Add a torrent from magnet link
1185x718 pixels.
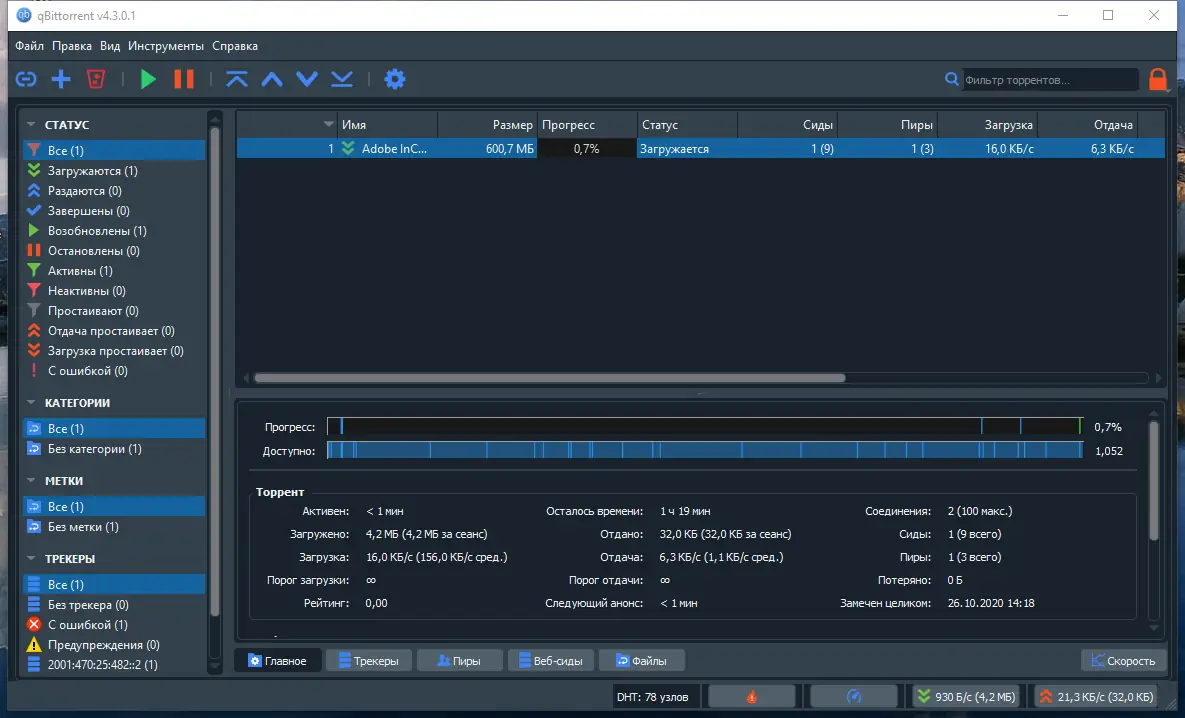tap(25, 79)
